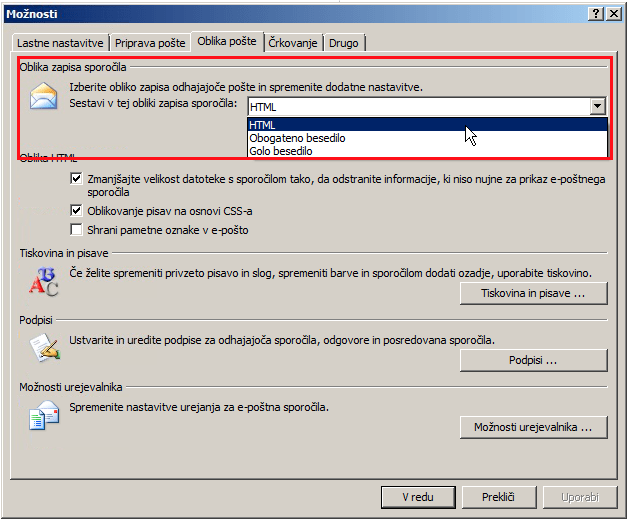
Task: Toggle Zmanjšajte velikost datoteke checkbox
Action: [x=77, y=178]
